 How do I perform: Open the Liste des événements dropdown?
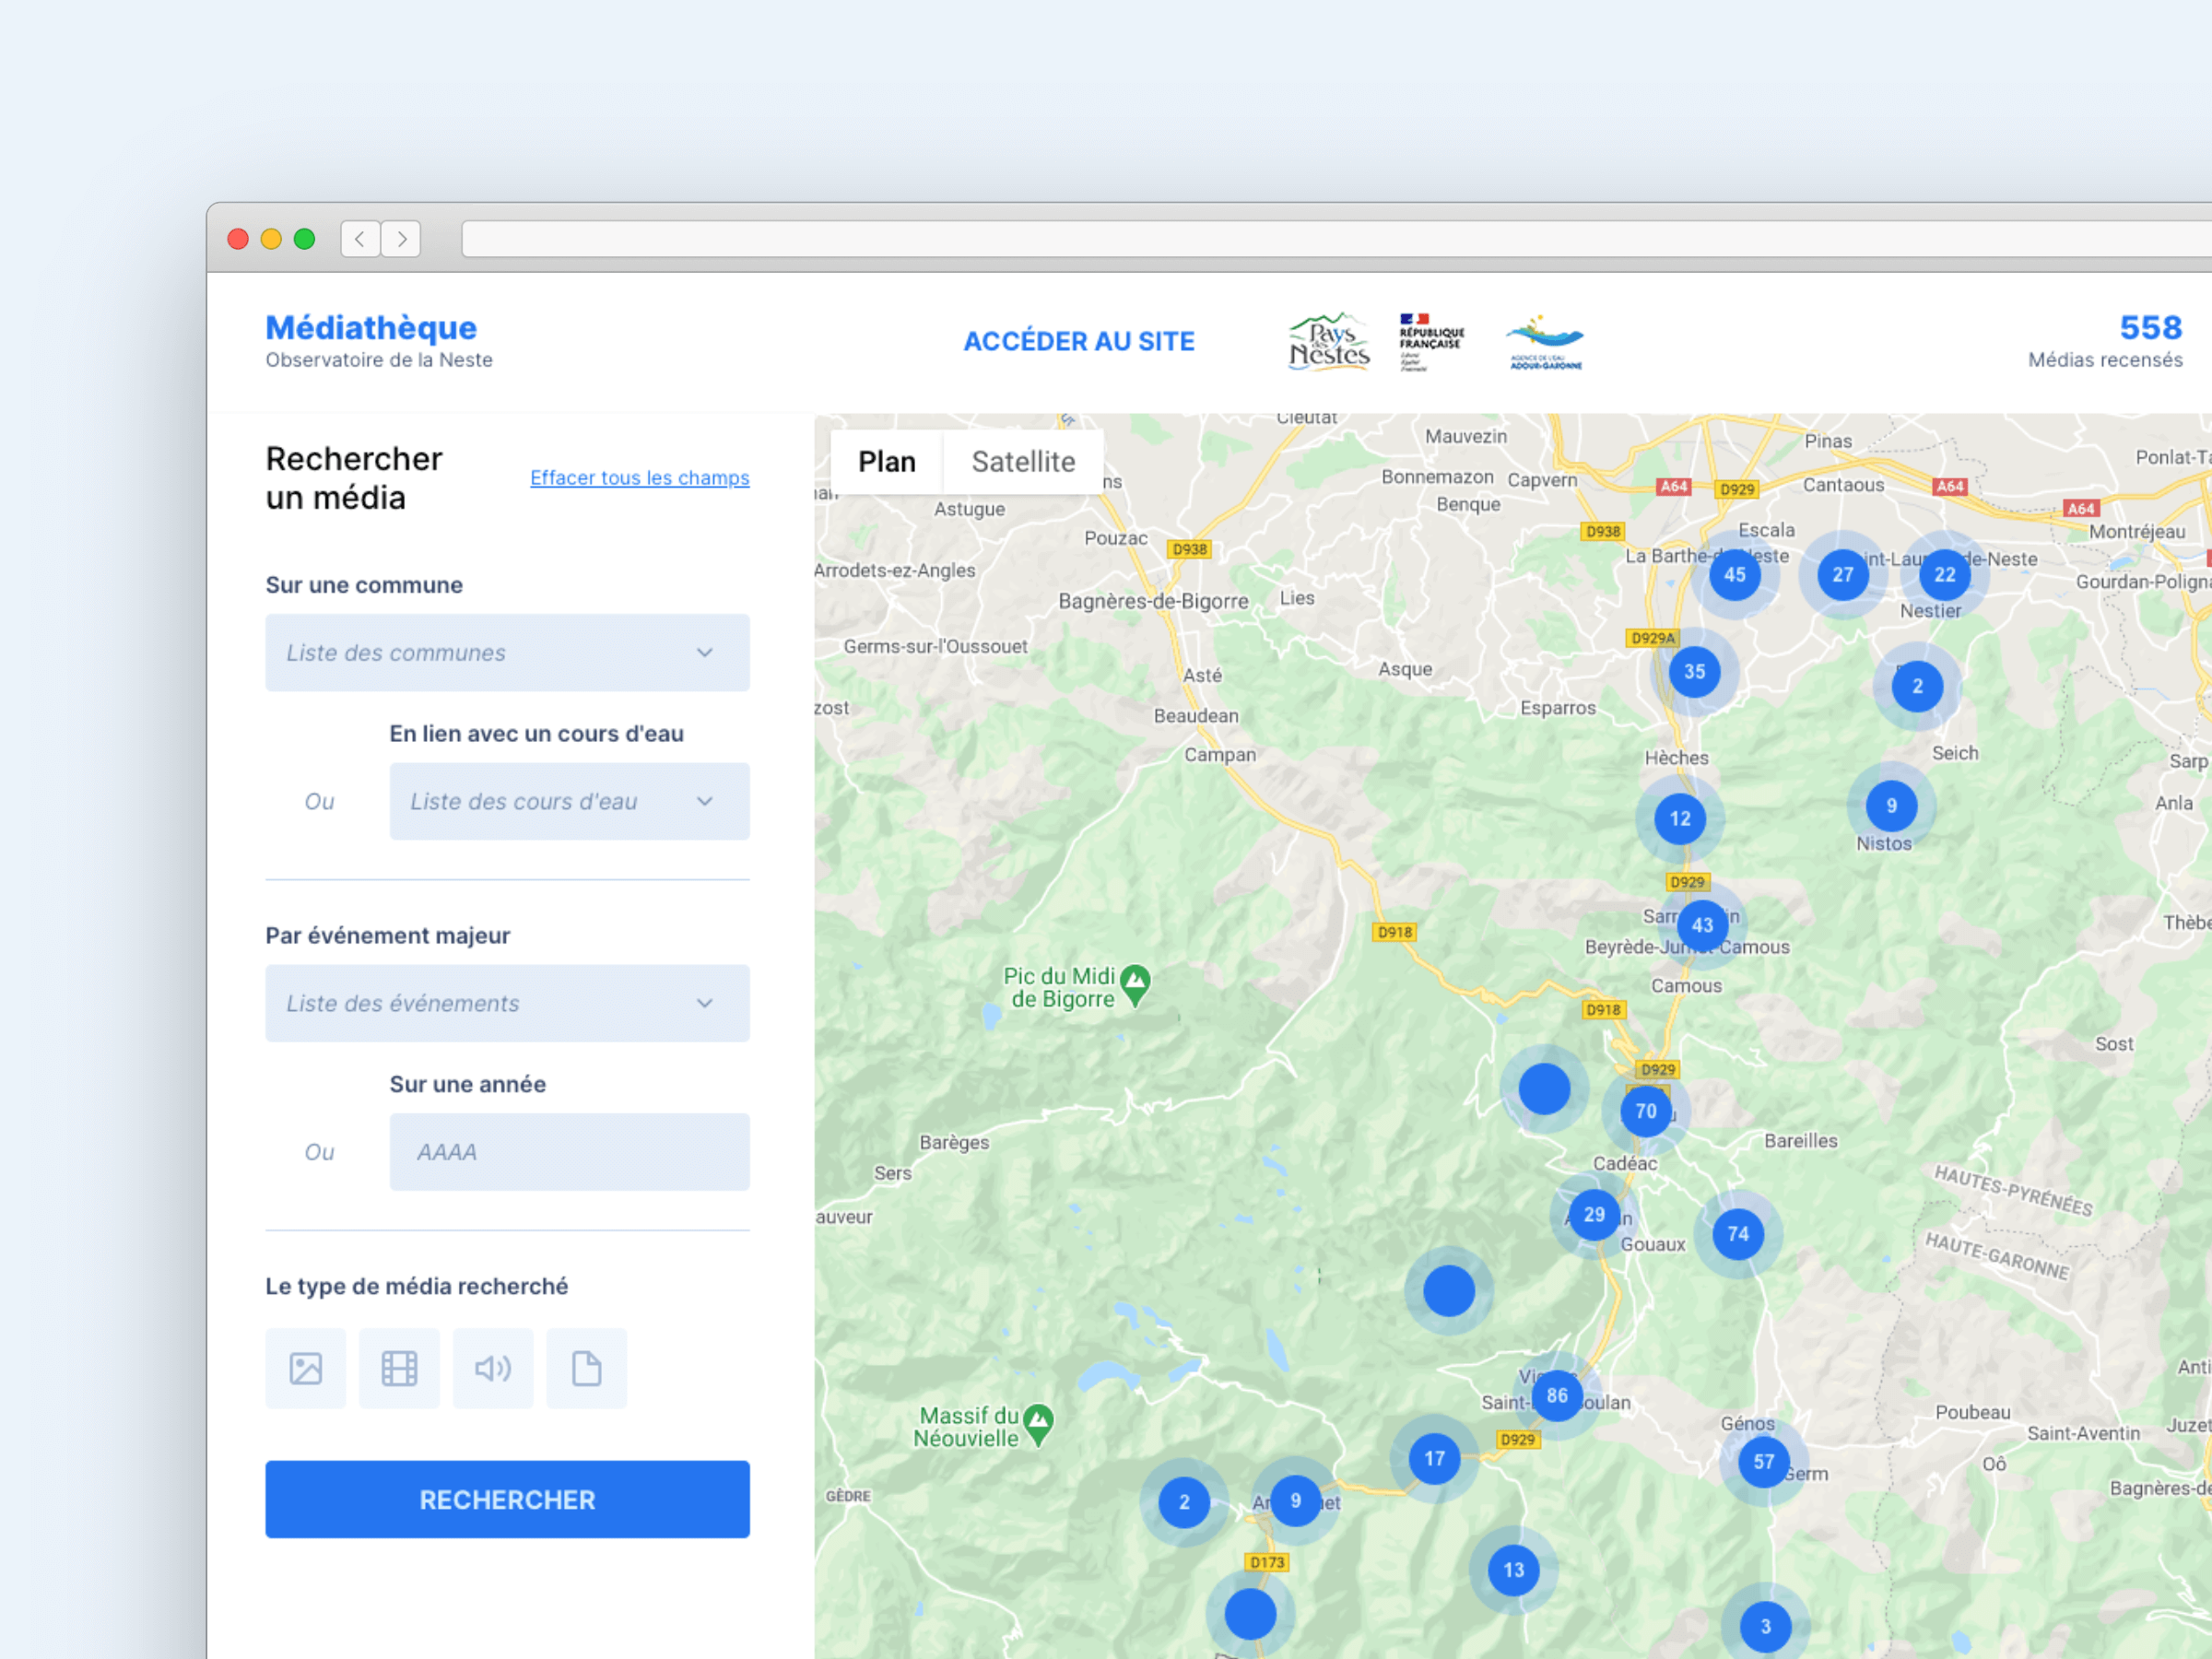(x=507, y=1003)
